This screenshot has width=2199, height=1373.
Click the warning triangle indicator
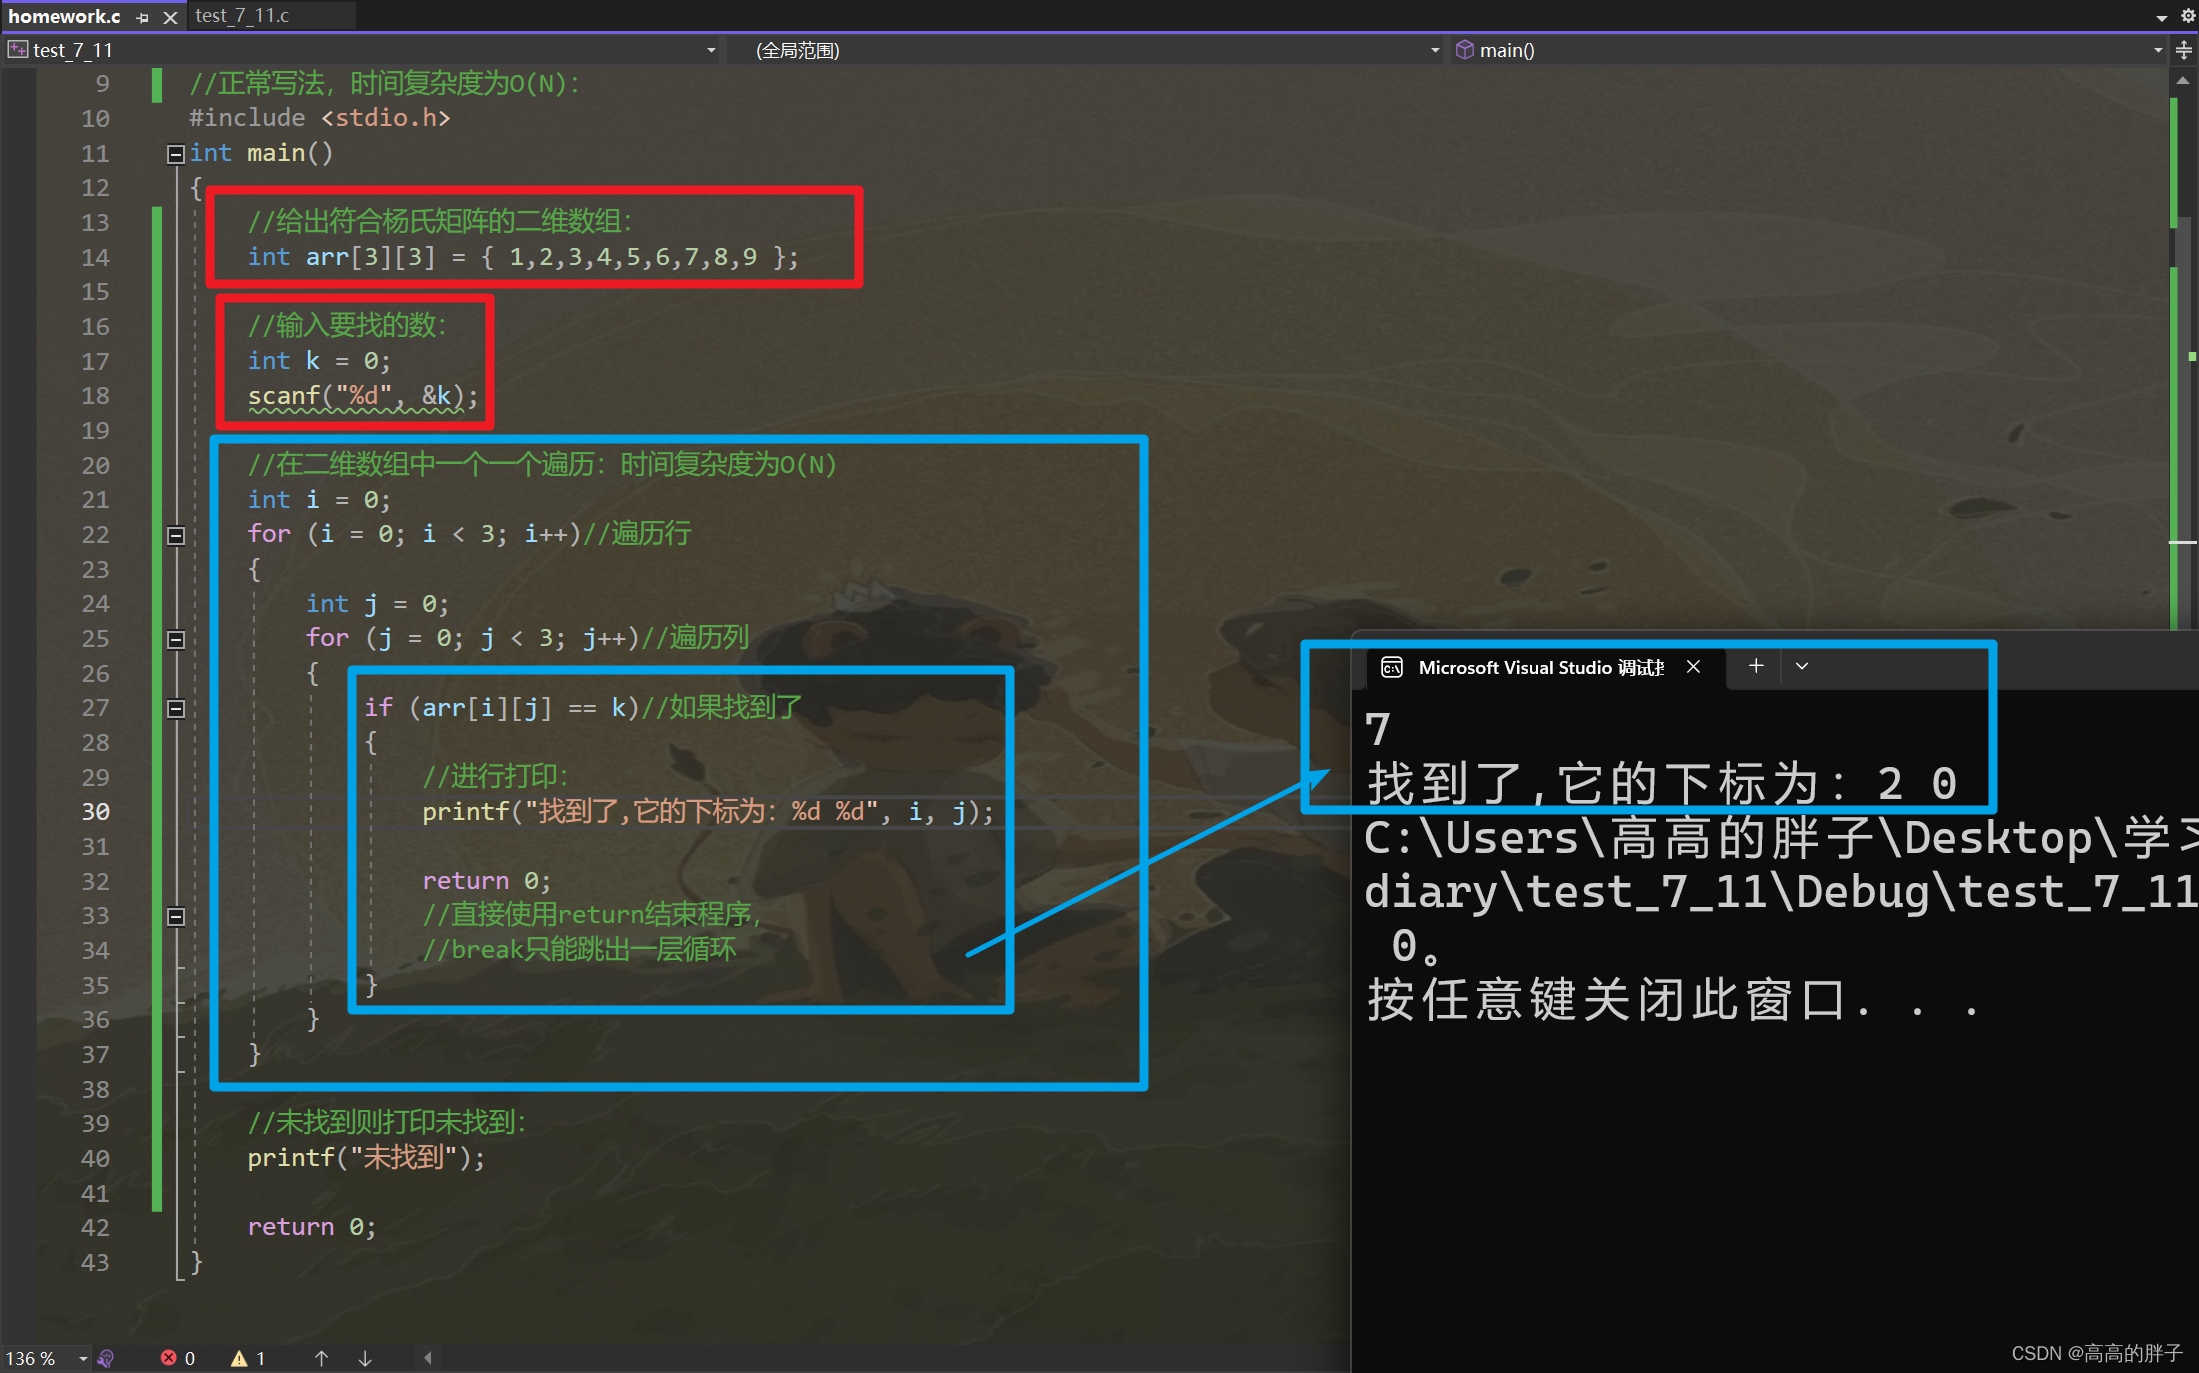point(239,1358)
